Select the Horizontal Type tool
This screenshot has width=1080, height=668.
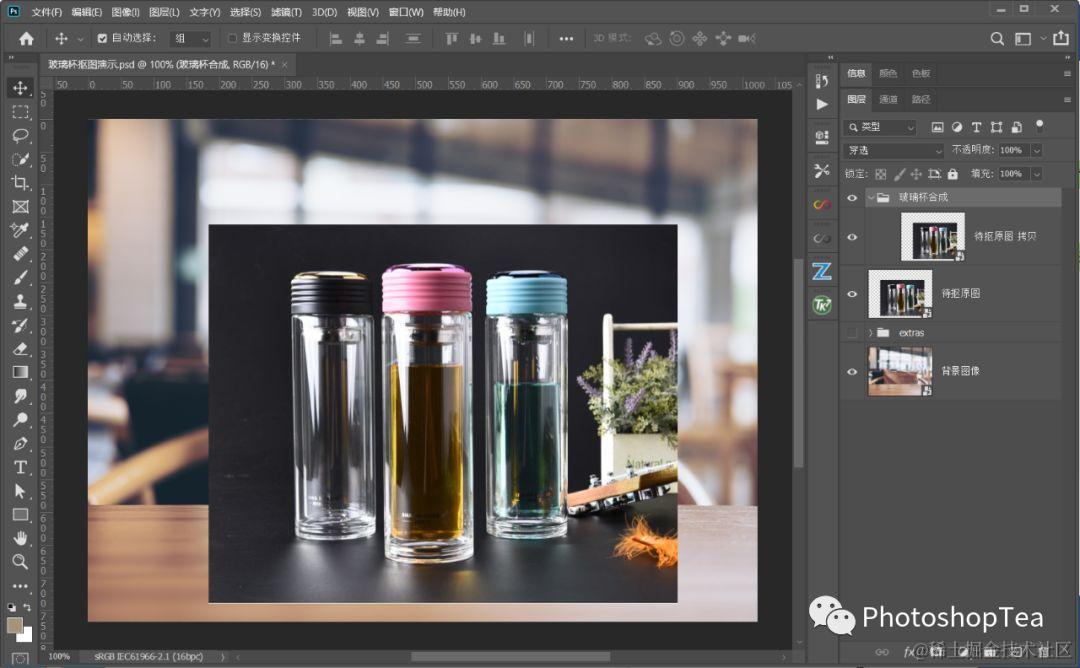(20, 467)
